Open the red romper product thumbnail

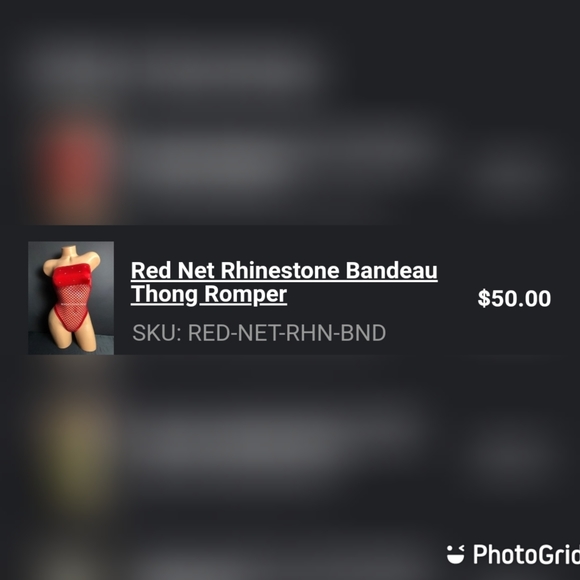pyautogui.click(x=71, y=298)
